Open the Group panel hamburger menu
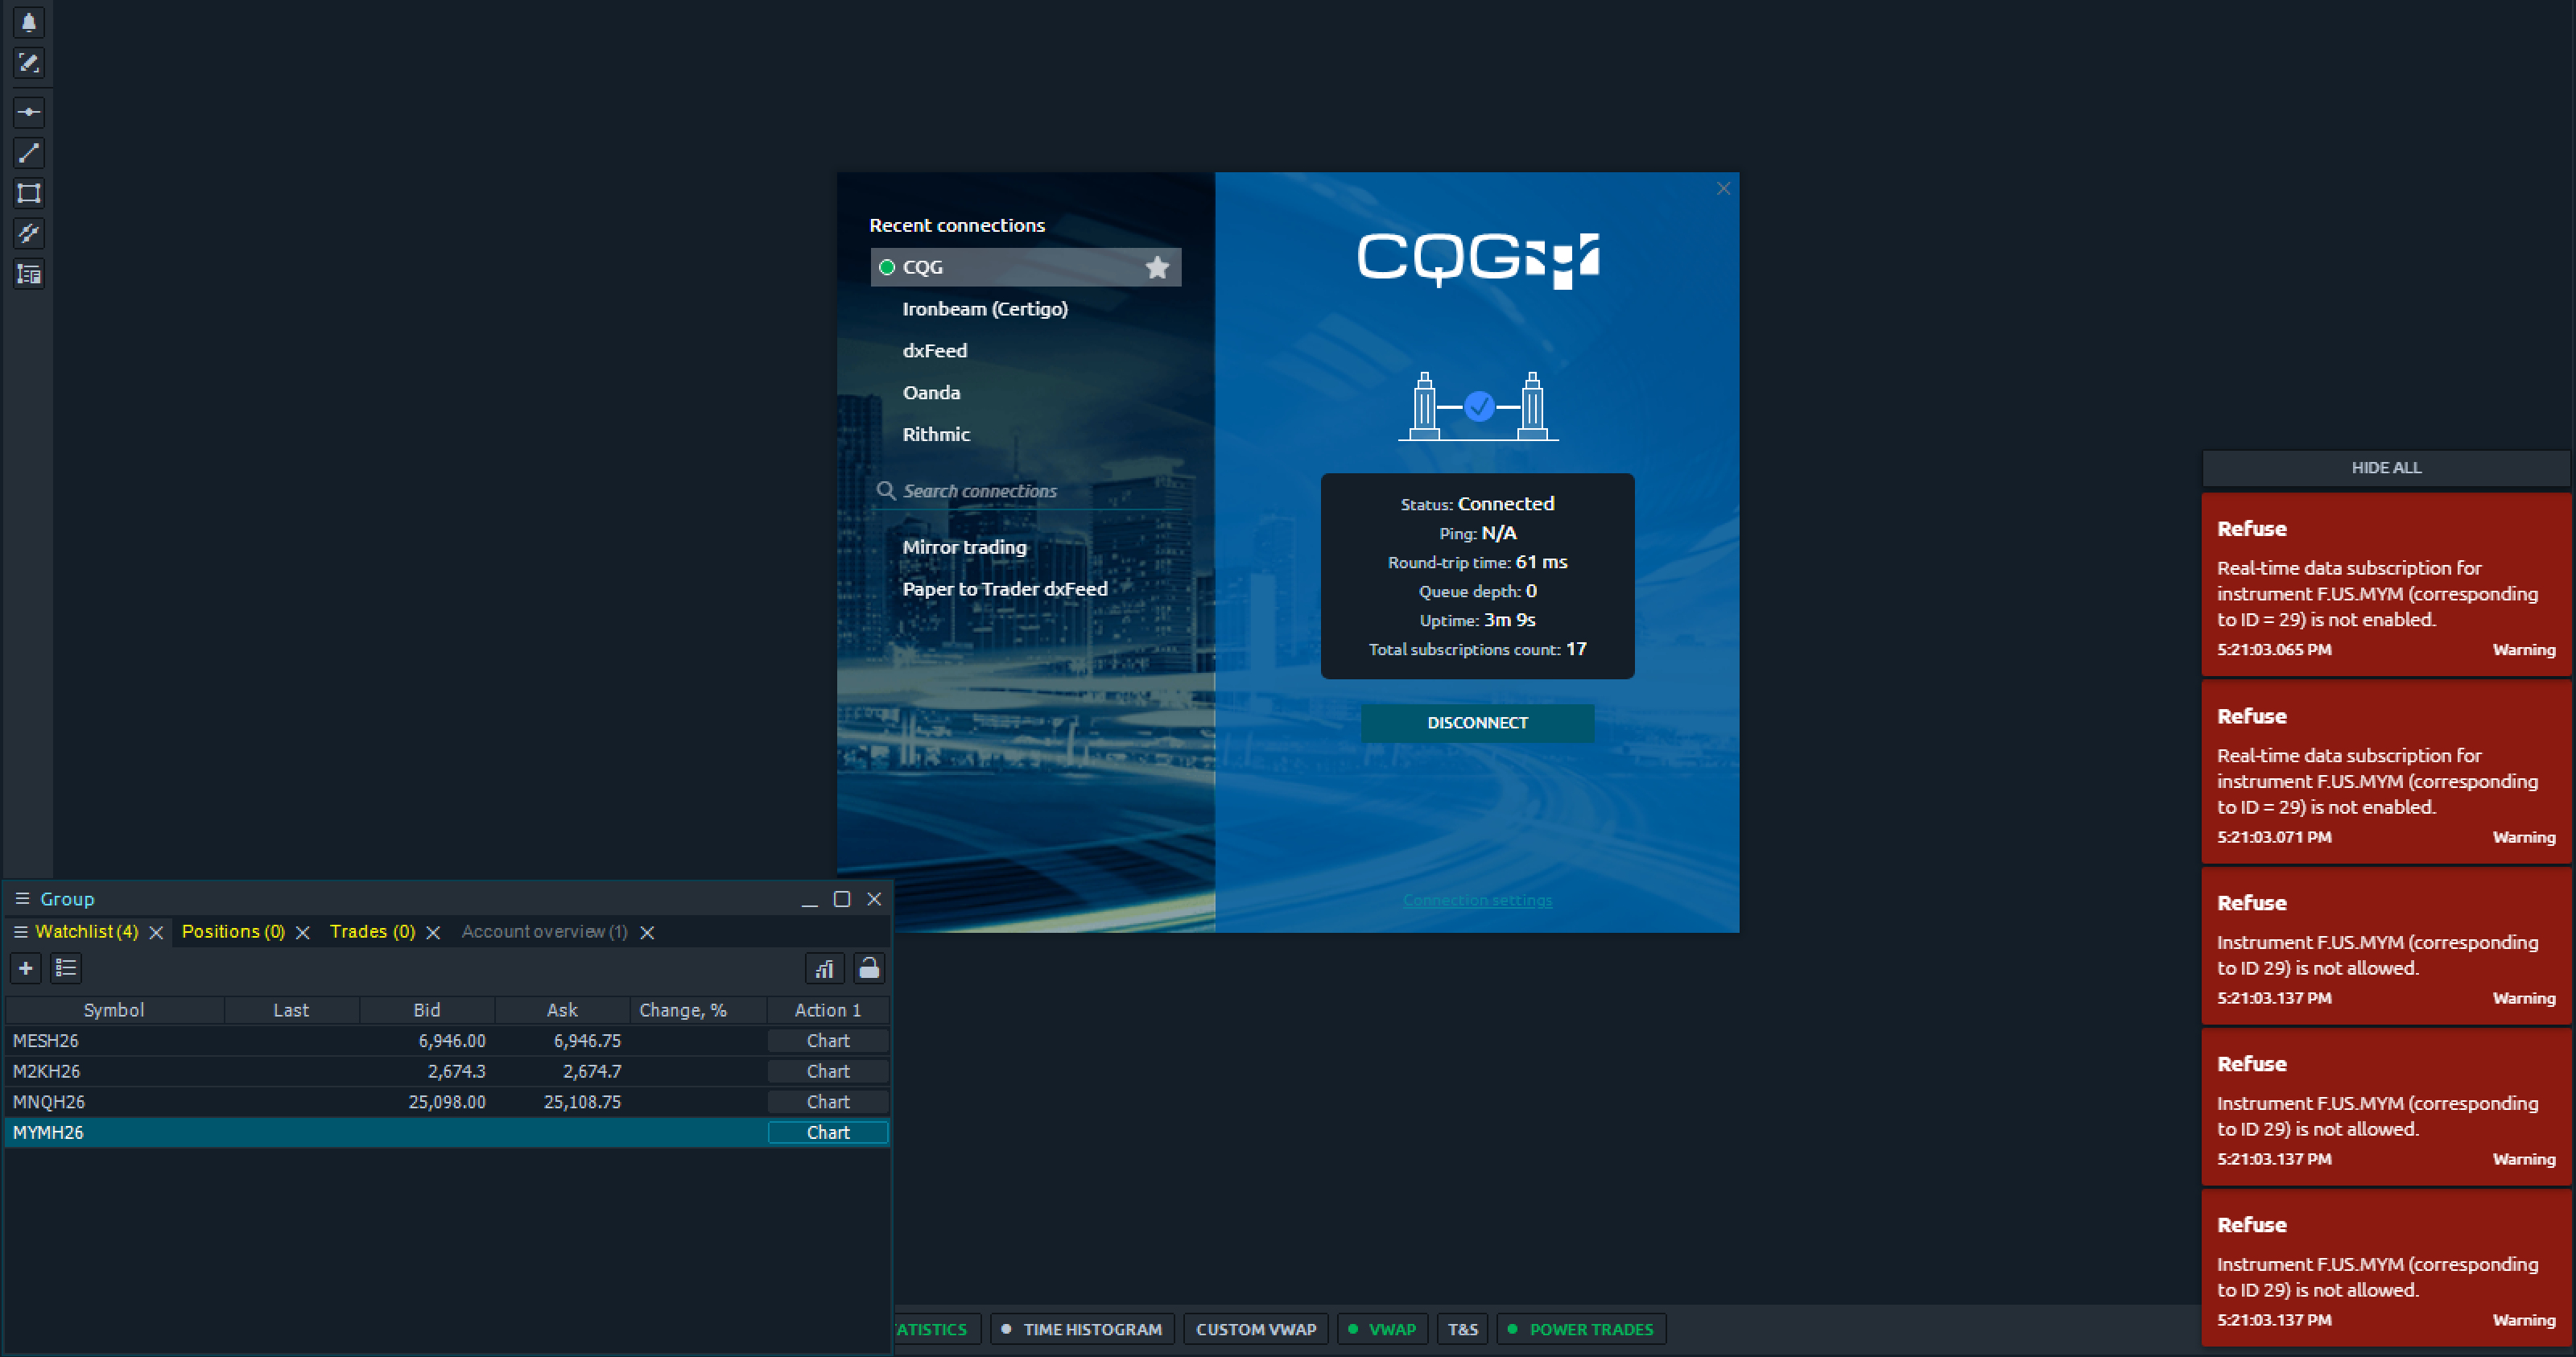Viewport: 2576px width, 1357px height. (x=22, y=898)
